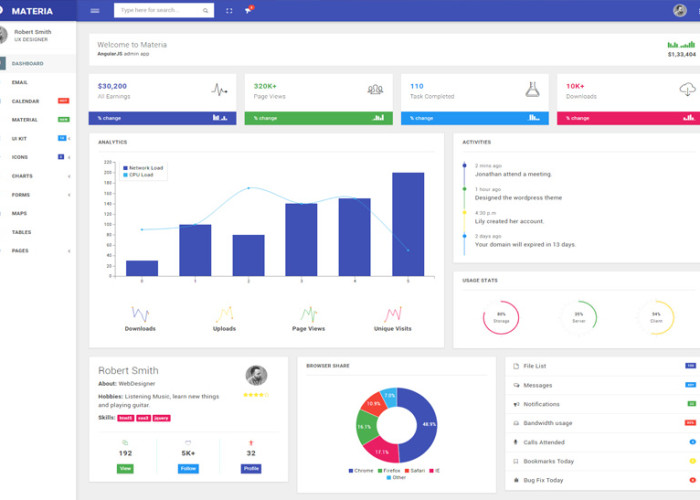Image resolution: width=700 pixels, height=500 pixels.
Task: Toggle the hamburger menu icon
Action: (95, 11)
